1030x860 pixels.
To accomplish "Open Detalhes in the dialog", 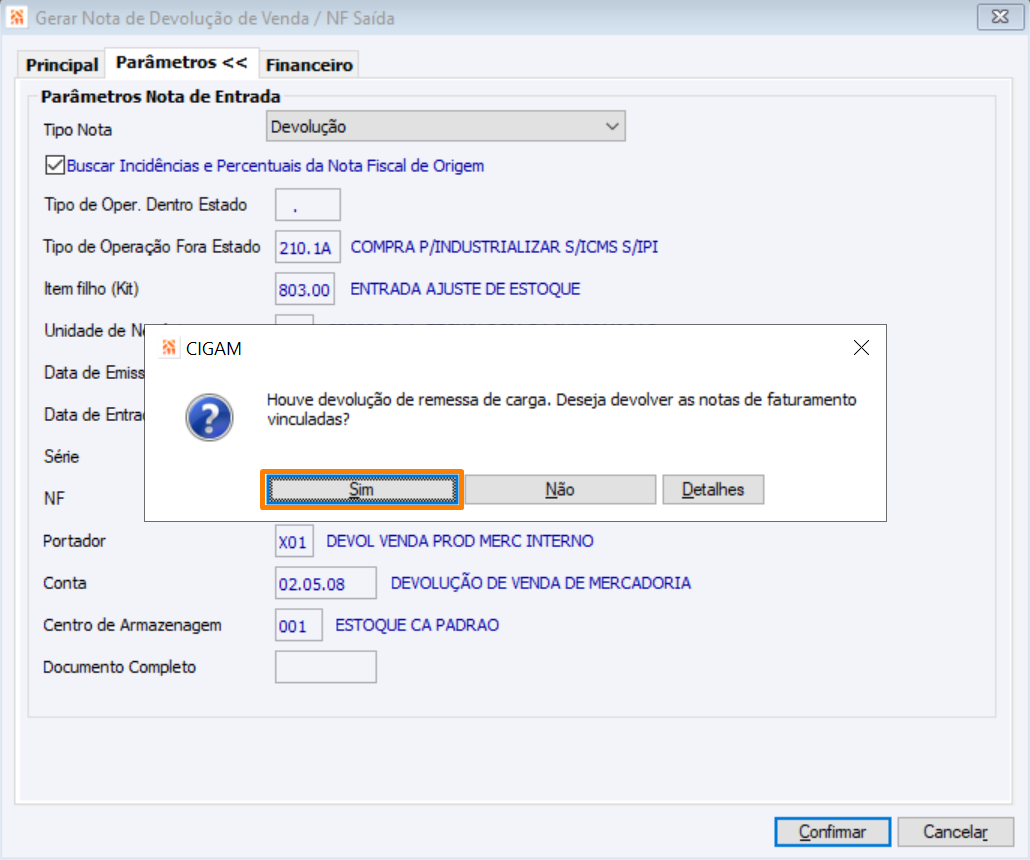I will (x=713, y=489).
